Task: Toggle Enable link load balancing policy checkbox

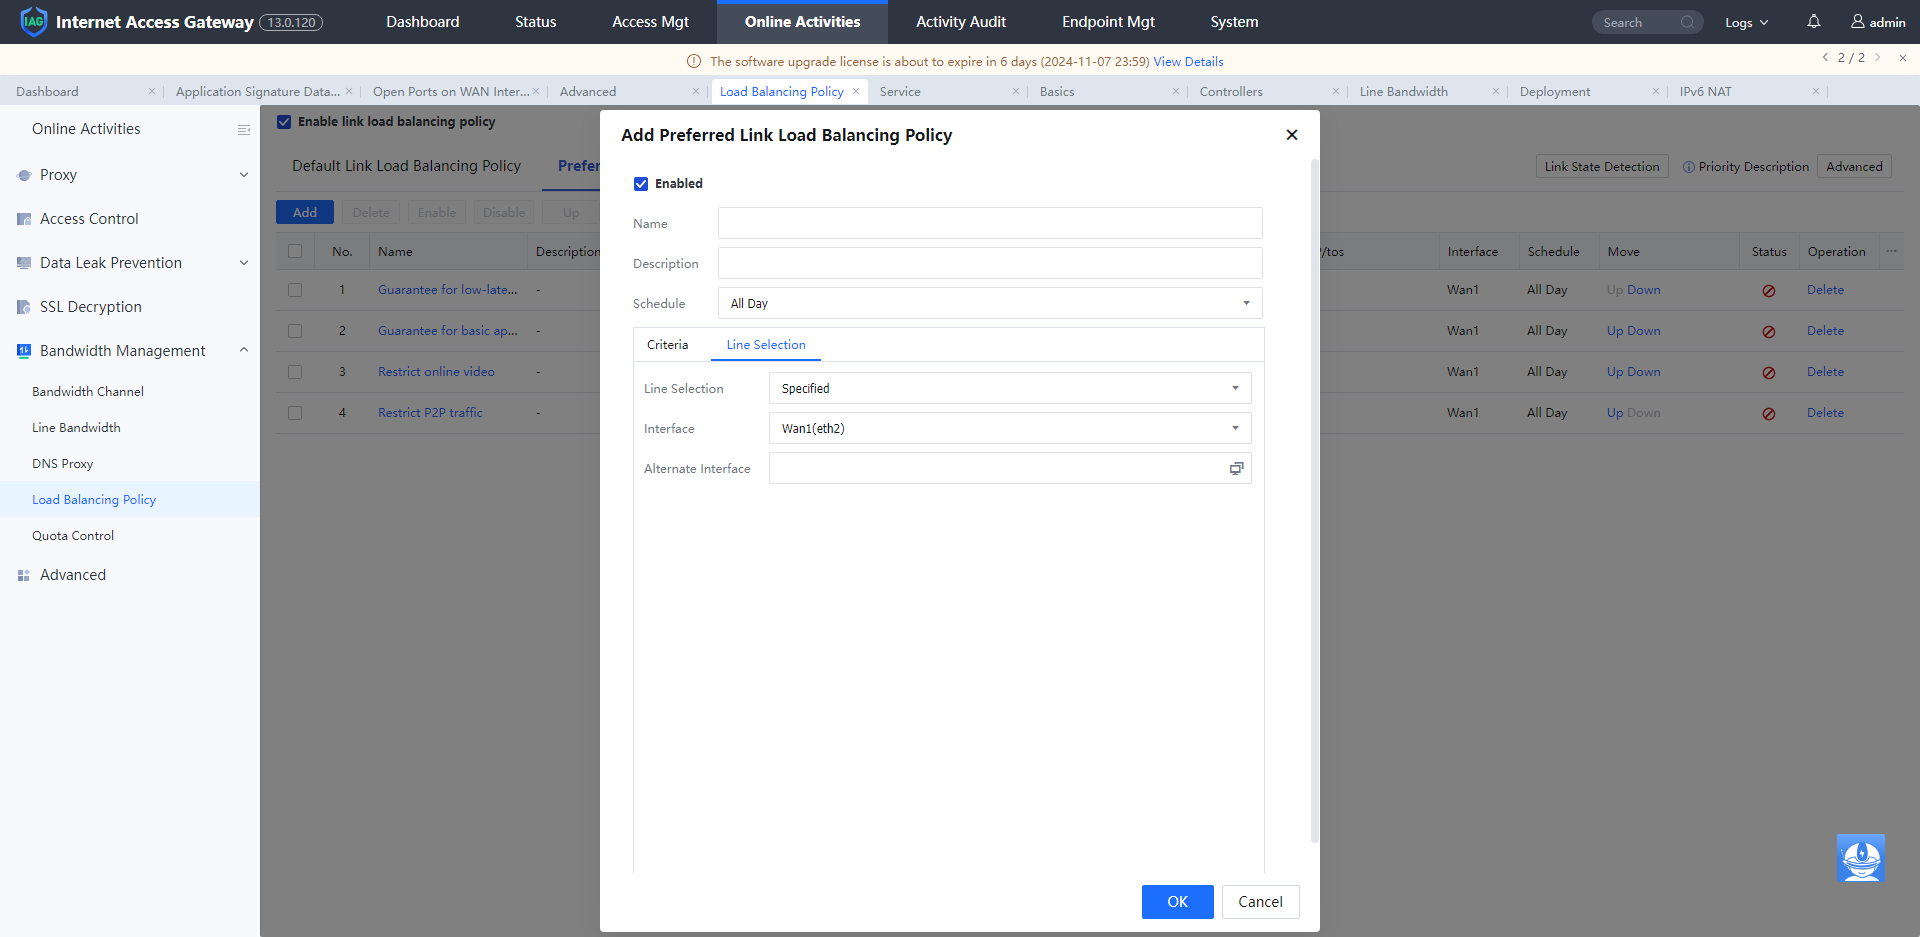Action: pos(284,122)
